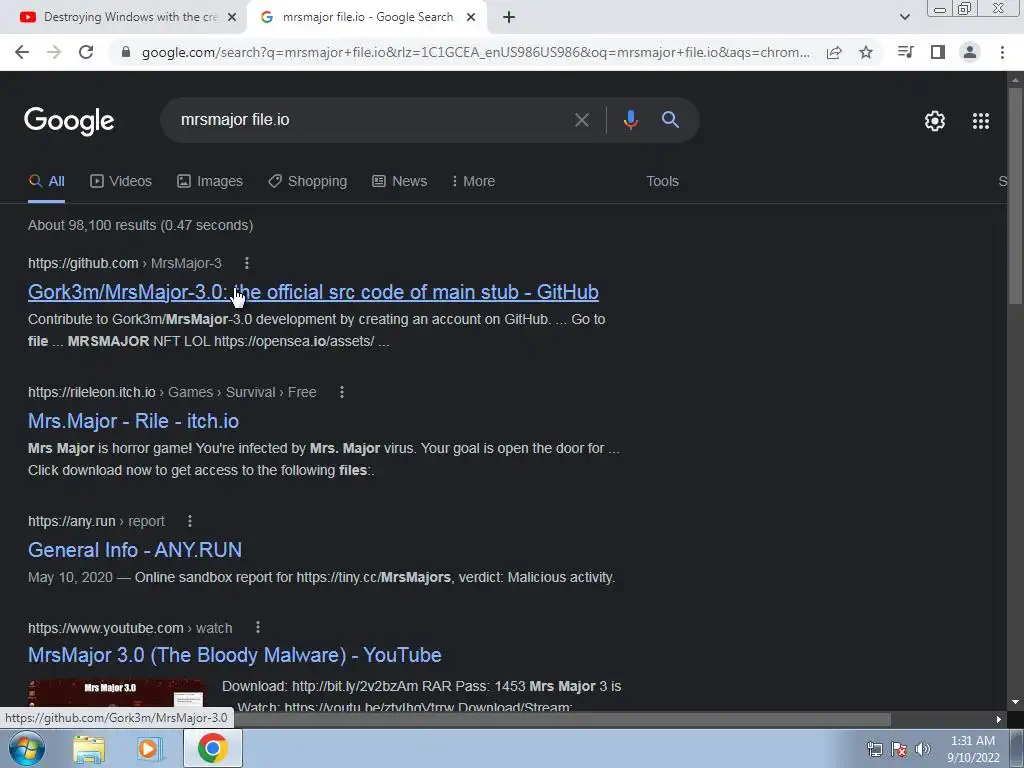Click the address bar URL
This screenshot has width=1024, height=768.
475,52
